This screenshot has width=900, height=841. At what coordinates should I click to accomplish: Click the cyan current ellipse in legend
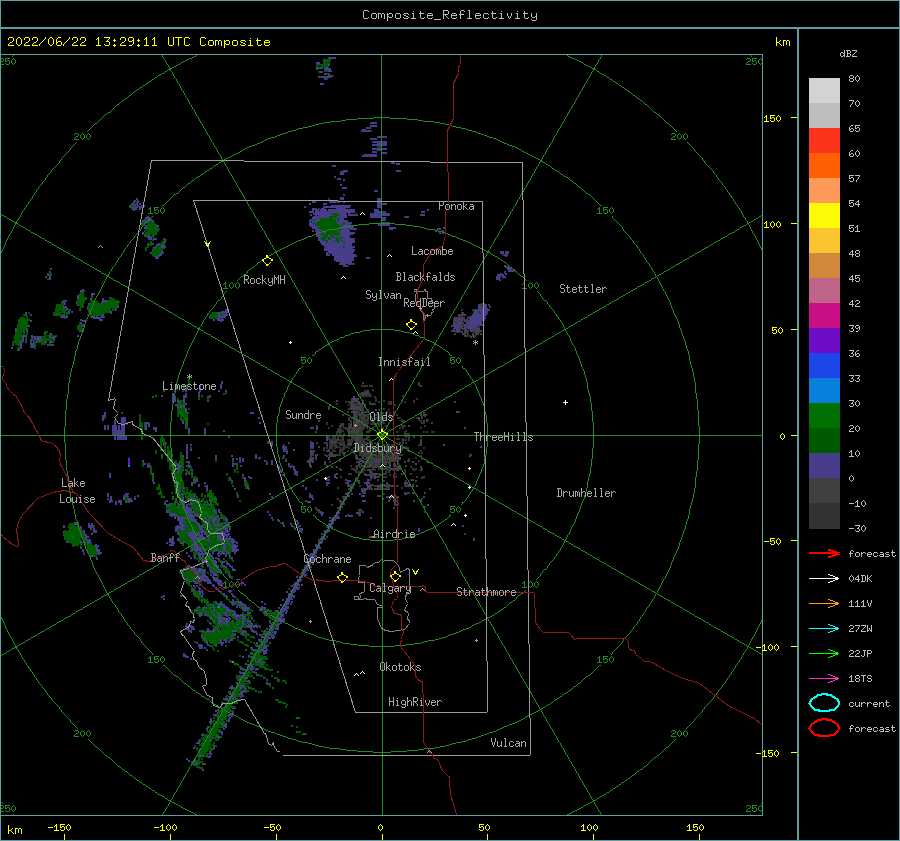pos(824,703)
